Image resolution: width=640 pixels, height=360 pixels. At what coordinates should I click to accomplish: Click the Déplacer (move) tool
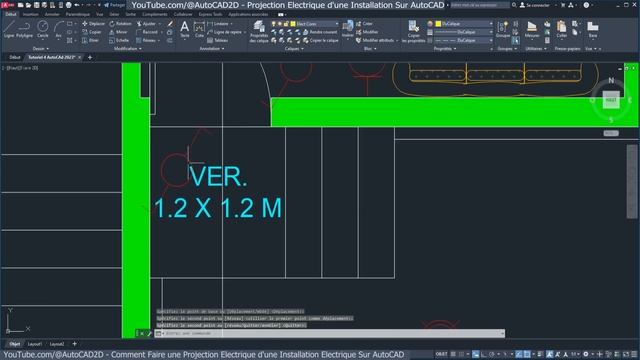pos(93,24)
